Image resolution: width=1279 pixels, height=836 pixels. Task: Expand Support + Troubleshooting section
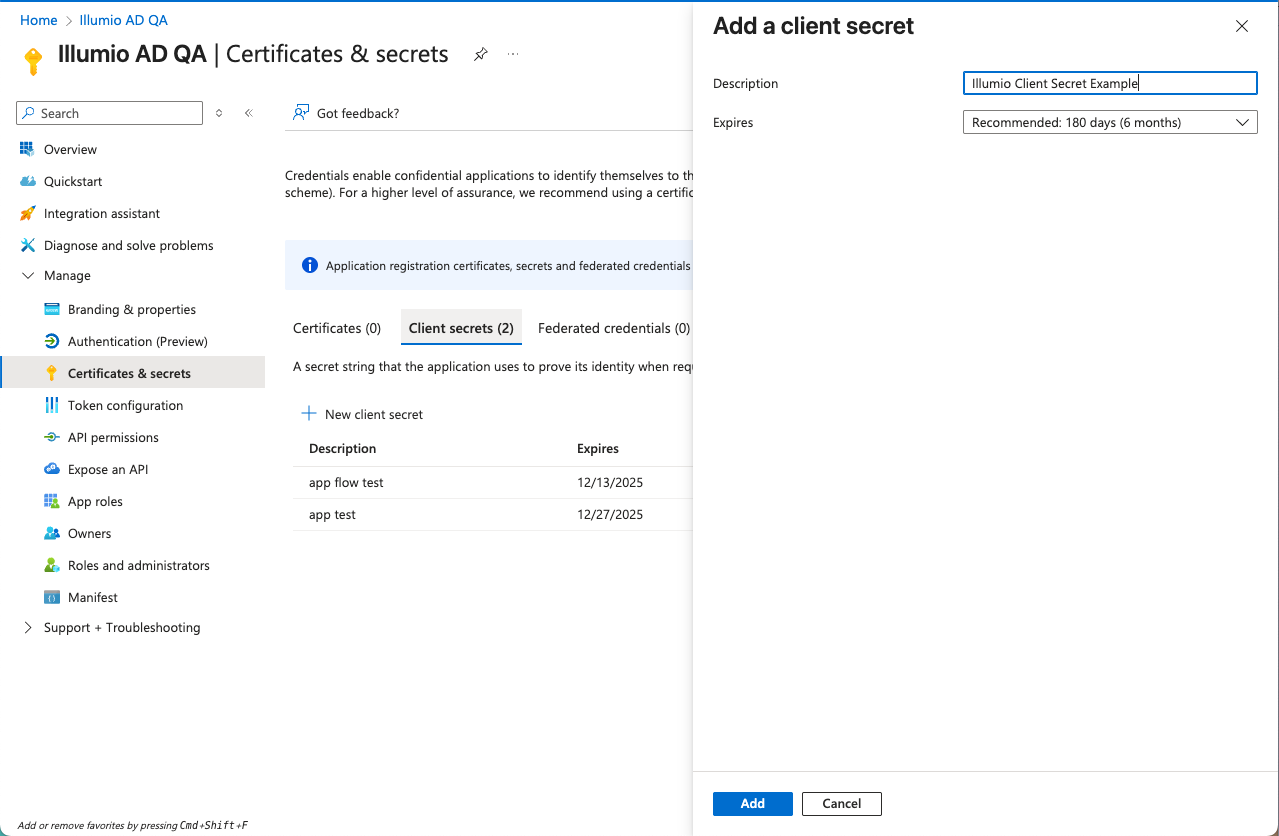(x=27, y=627)
